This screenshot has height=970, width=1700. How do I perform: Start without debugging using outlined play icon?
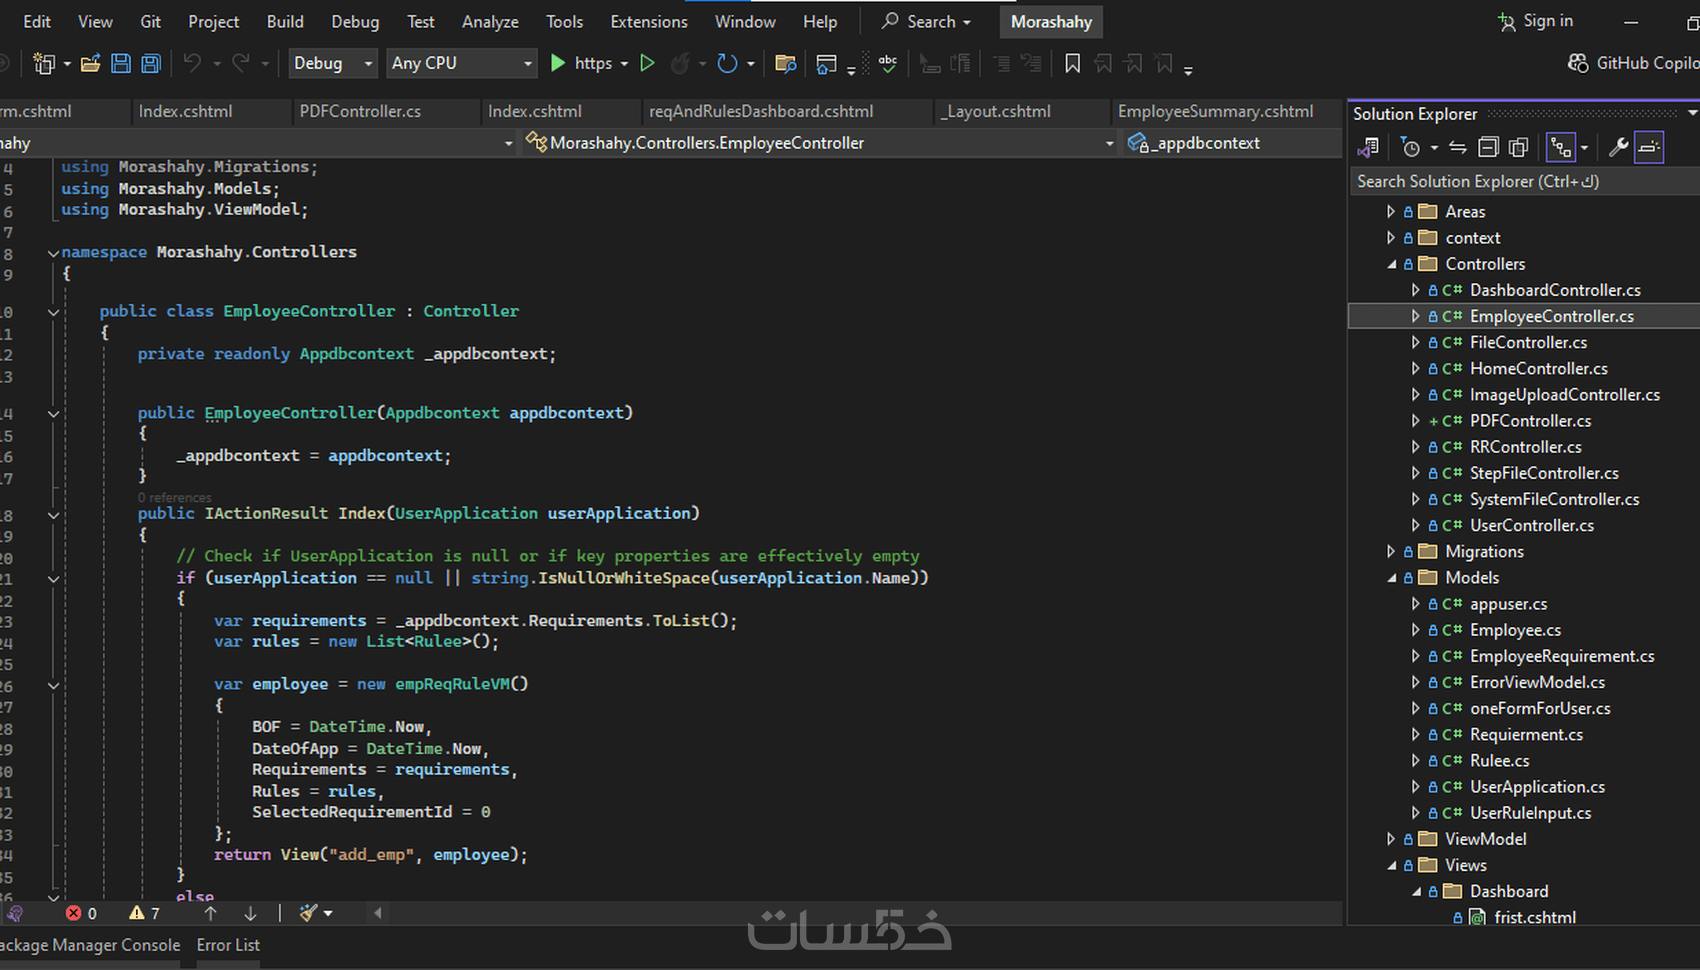pyautogui.click(x=647, y=63)
